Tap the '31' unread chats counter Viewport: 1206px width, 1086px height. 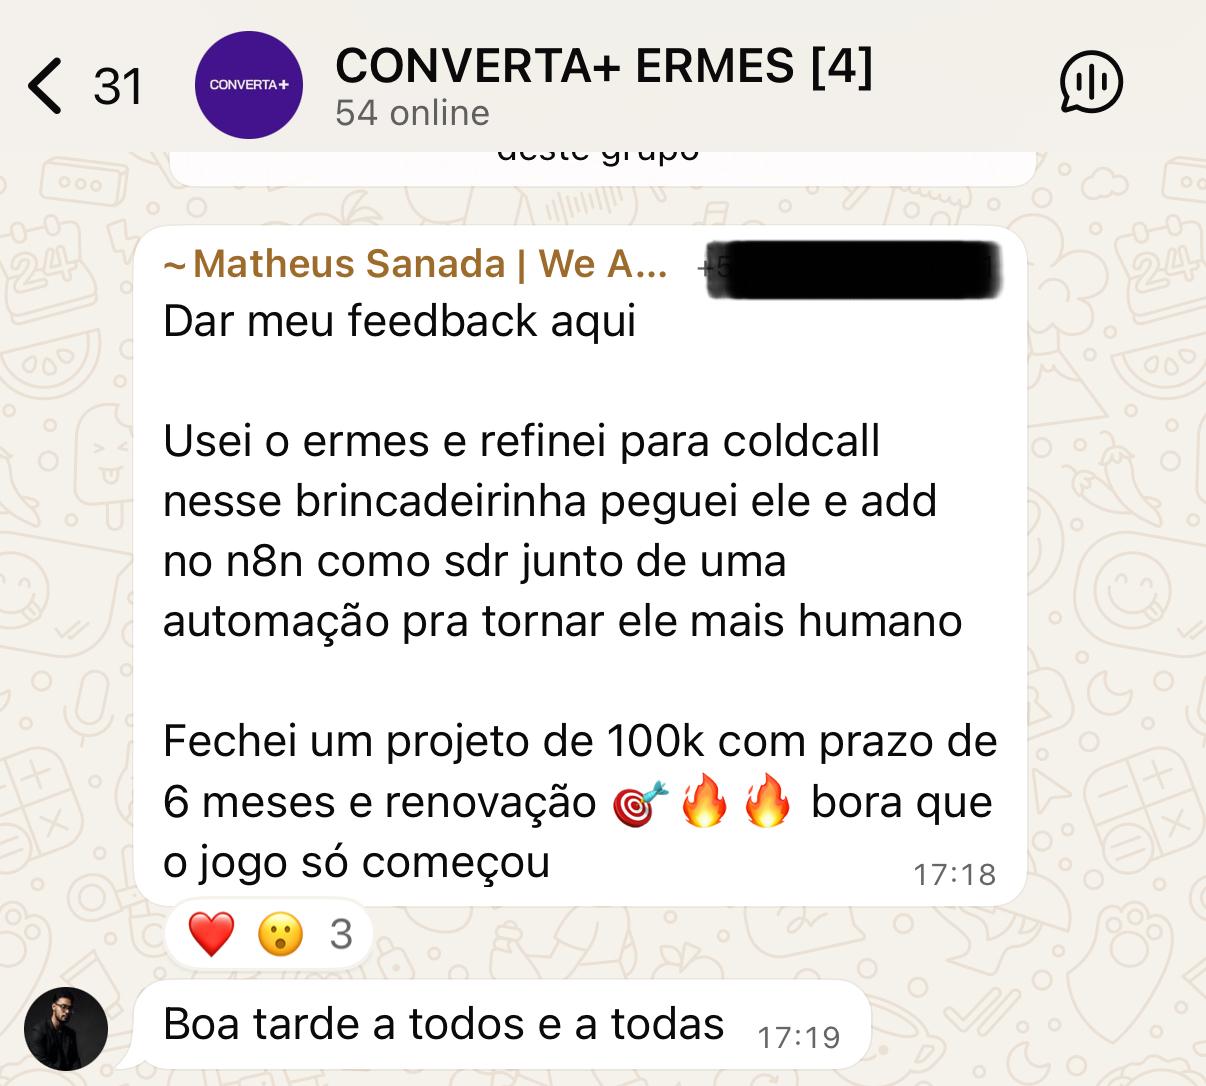(x=118, y=87)
